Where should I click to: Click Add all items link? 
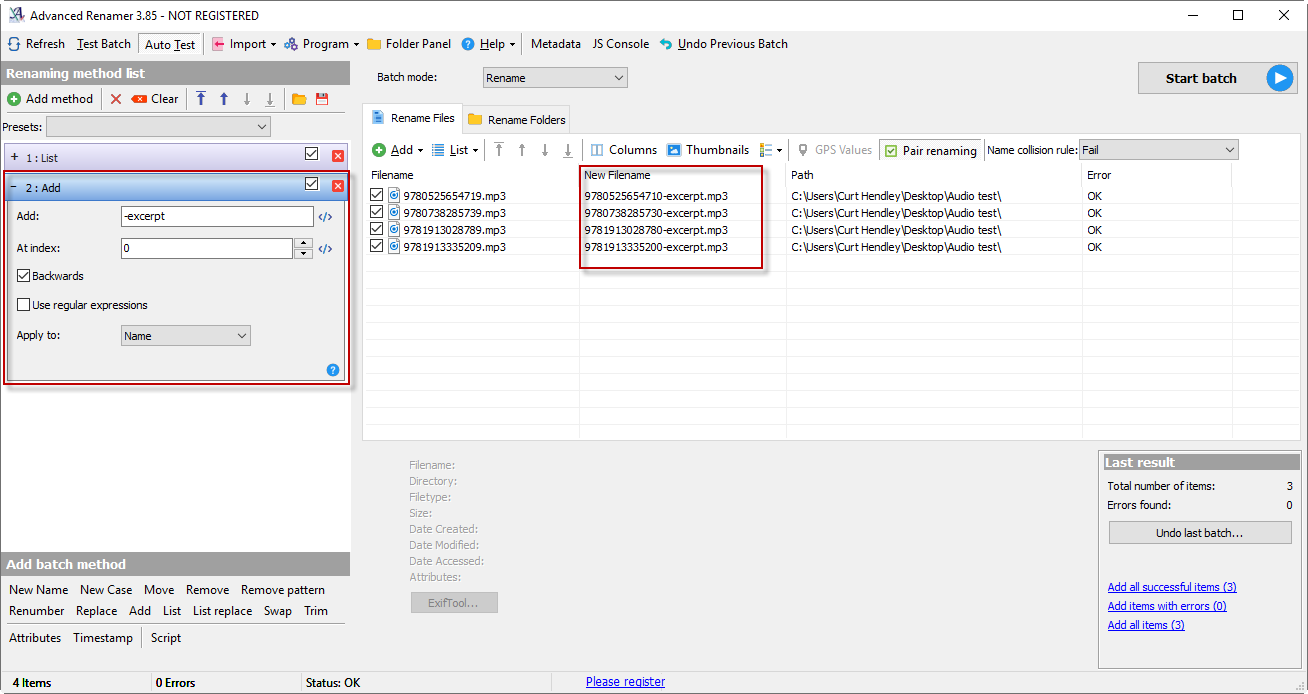tap(1146, 625)
